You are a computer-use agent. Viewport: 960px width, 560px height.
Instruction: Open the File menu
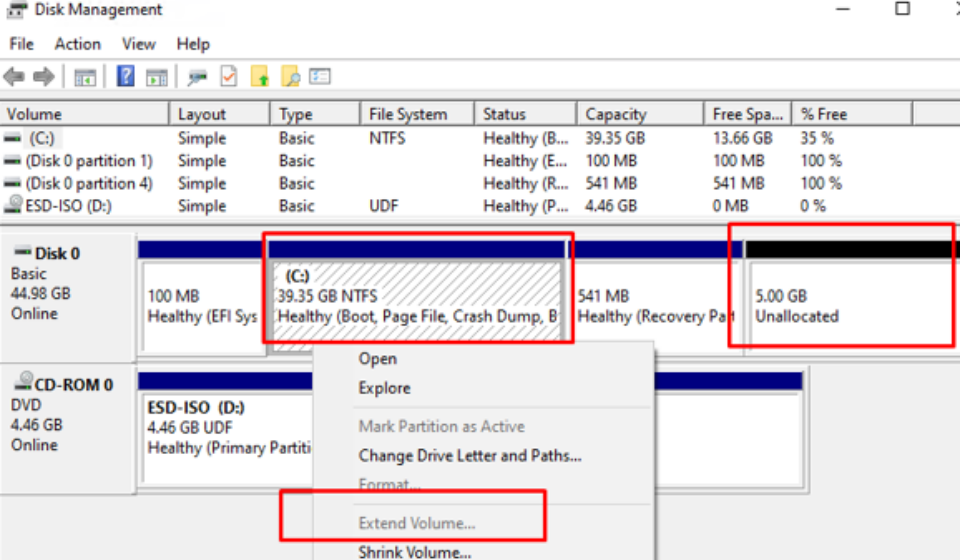[21, 44]
